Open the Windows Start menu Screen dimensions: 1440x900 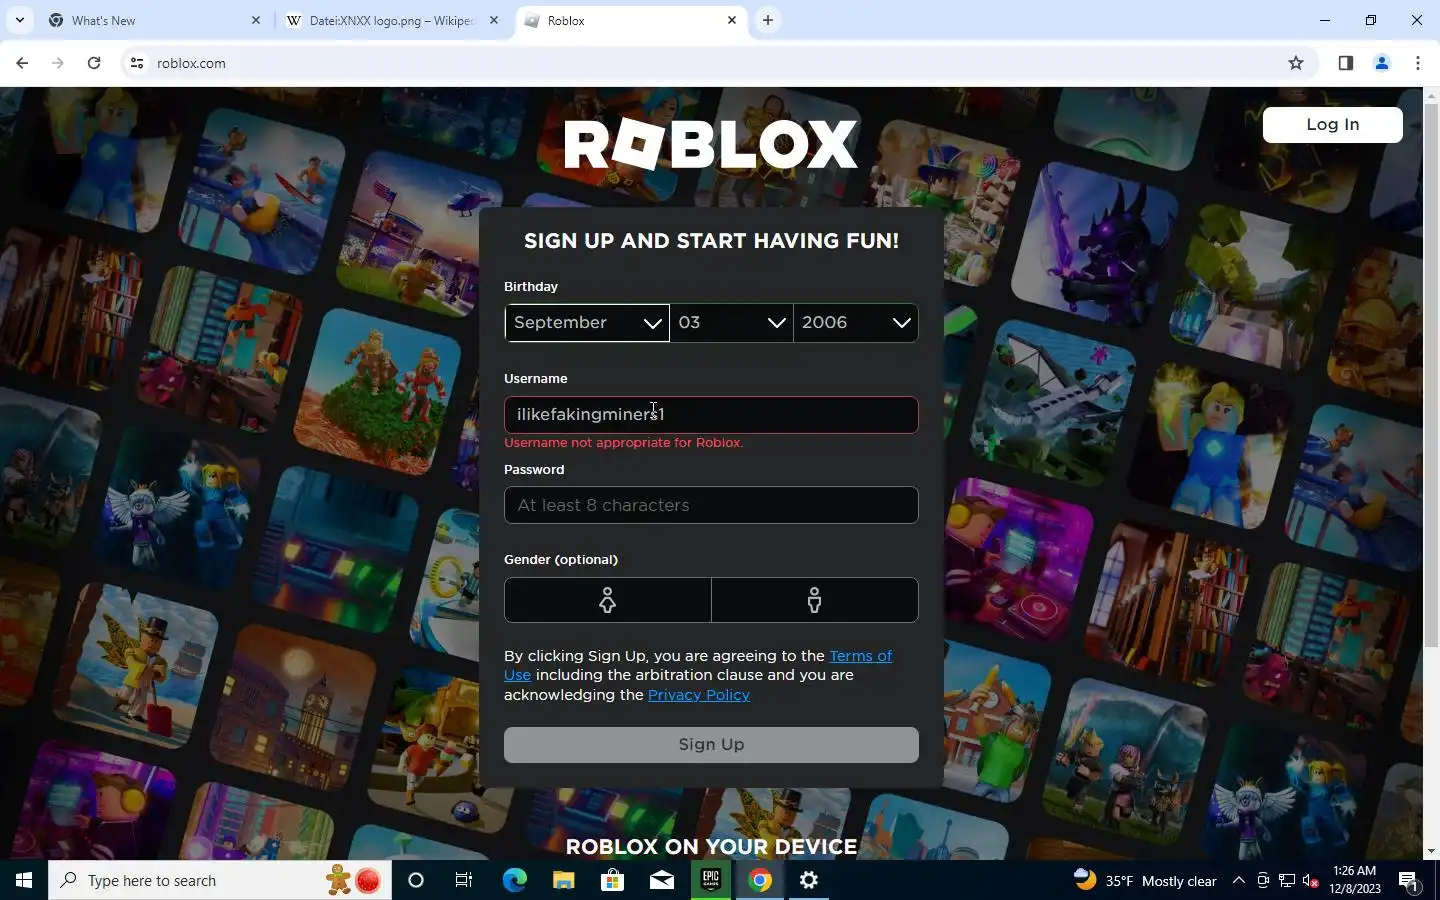[x=24, y=880]
